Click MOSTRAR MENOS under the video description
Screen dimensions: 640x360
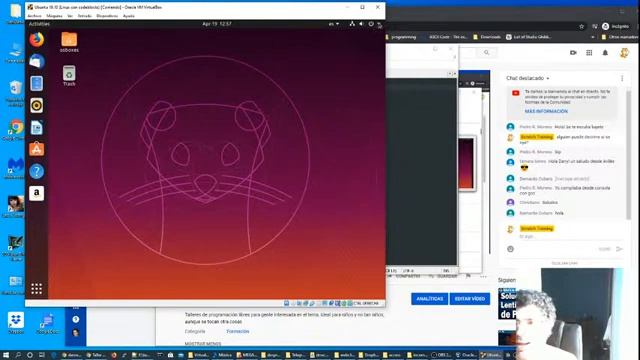coord(203,344)
